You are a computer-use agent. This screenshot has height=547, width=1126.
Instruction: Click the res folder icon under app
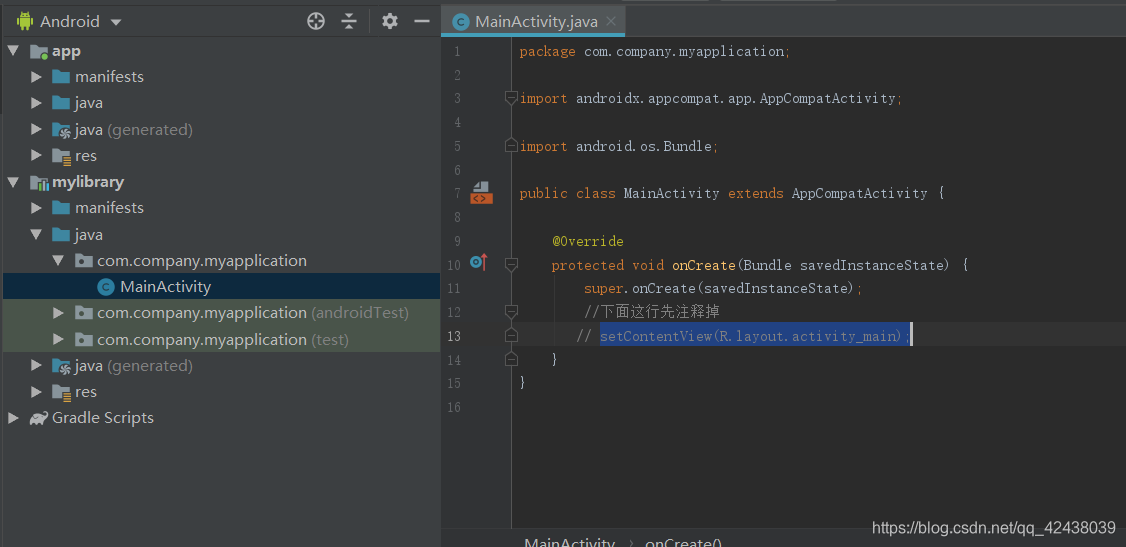point(61,156)
